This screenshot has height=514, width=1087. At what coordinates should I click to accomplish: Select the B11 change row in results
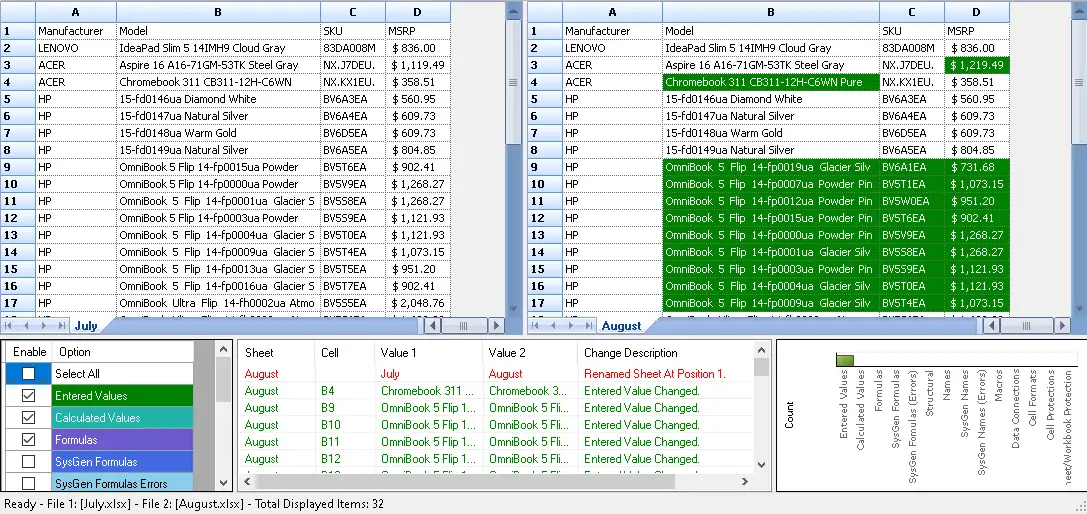[496, 442]
